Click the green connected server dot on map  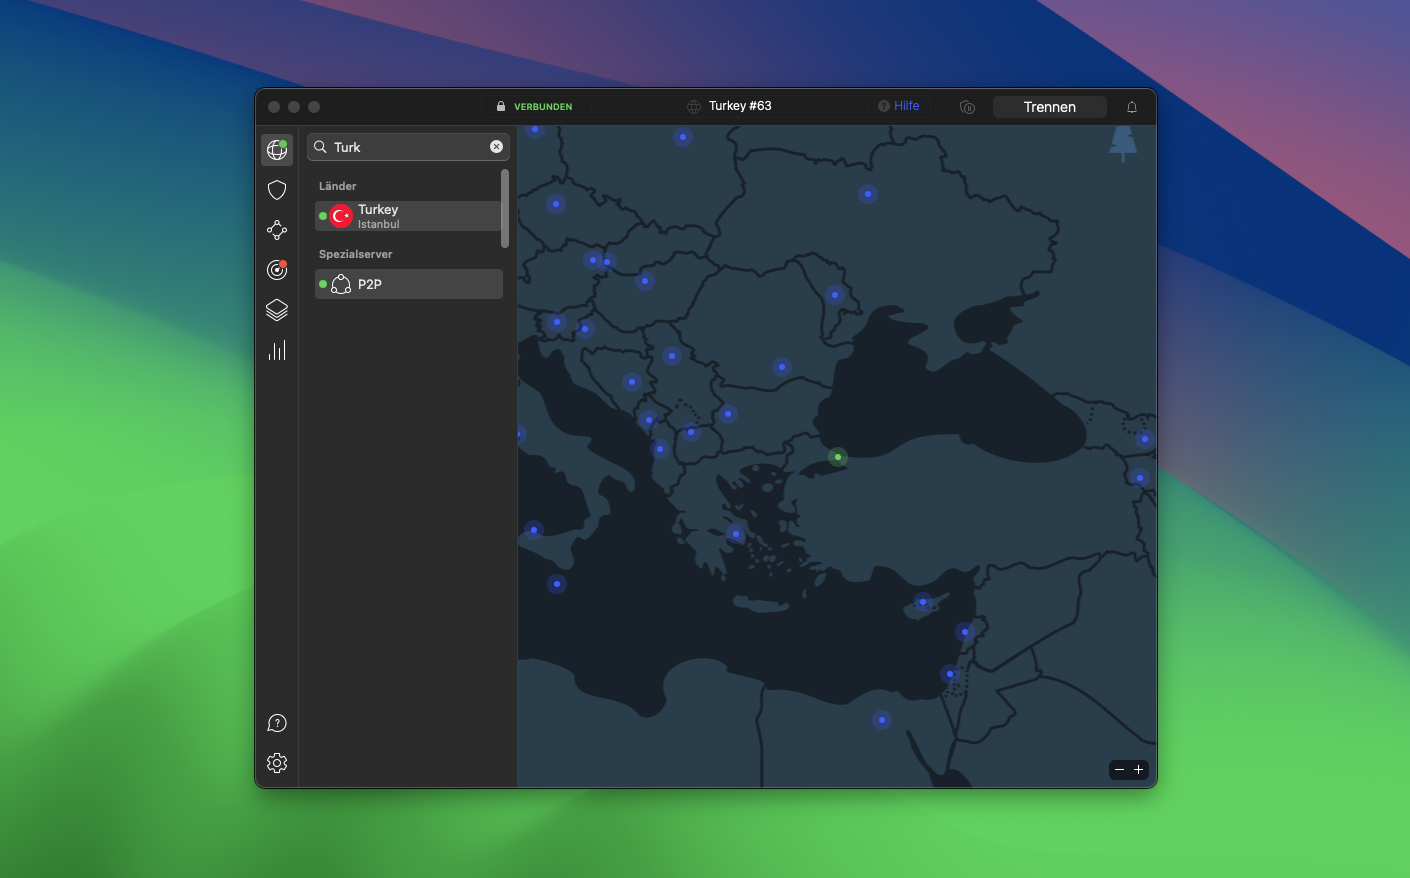pos(838,457)
